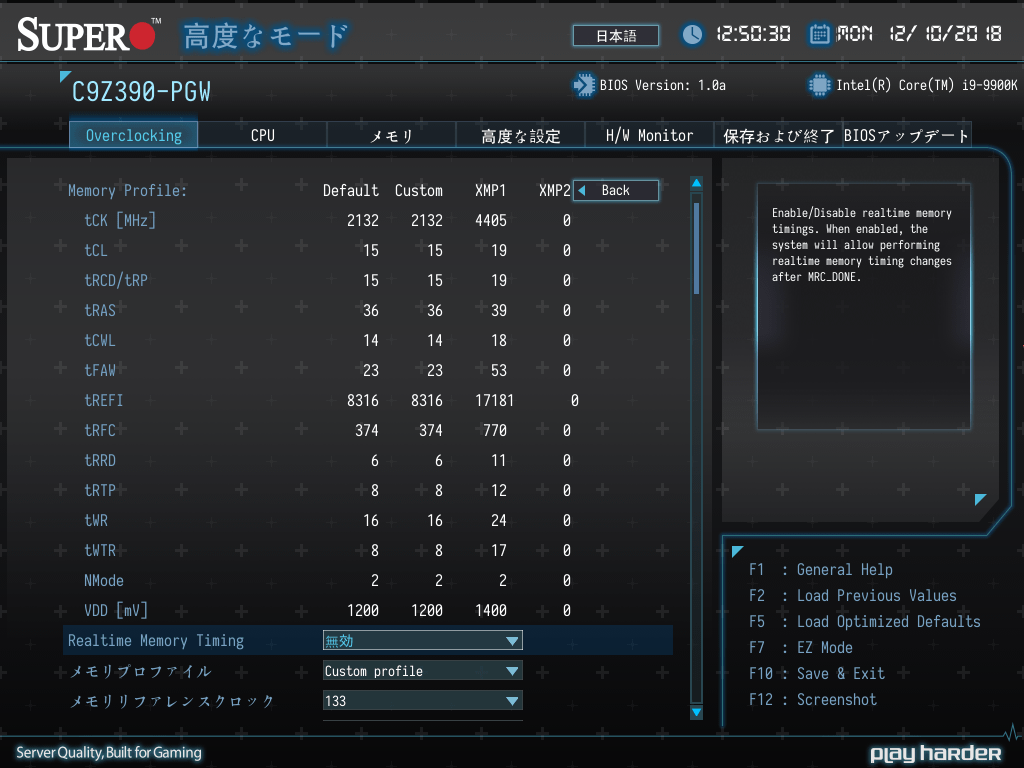The height and width of the screenshot is (768, 1024).
Task: Click the BIOS Version: 1.0a text
Action: pyautogui.click(x=663, y=86)
